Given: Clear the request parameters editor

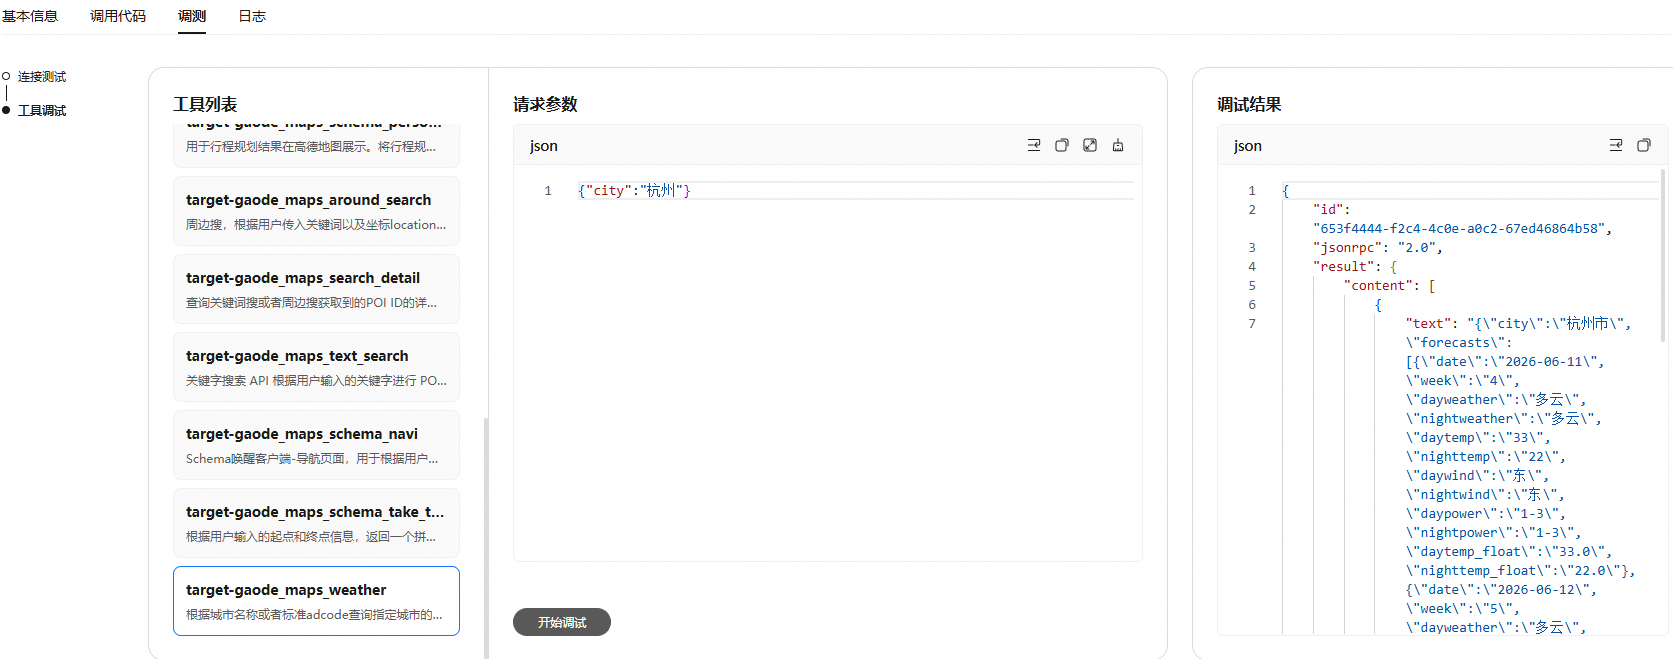Looking at the screenshot, I should pos(1118,145).
